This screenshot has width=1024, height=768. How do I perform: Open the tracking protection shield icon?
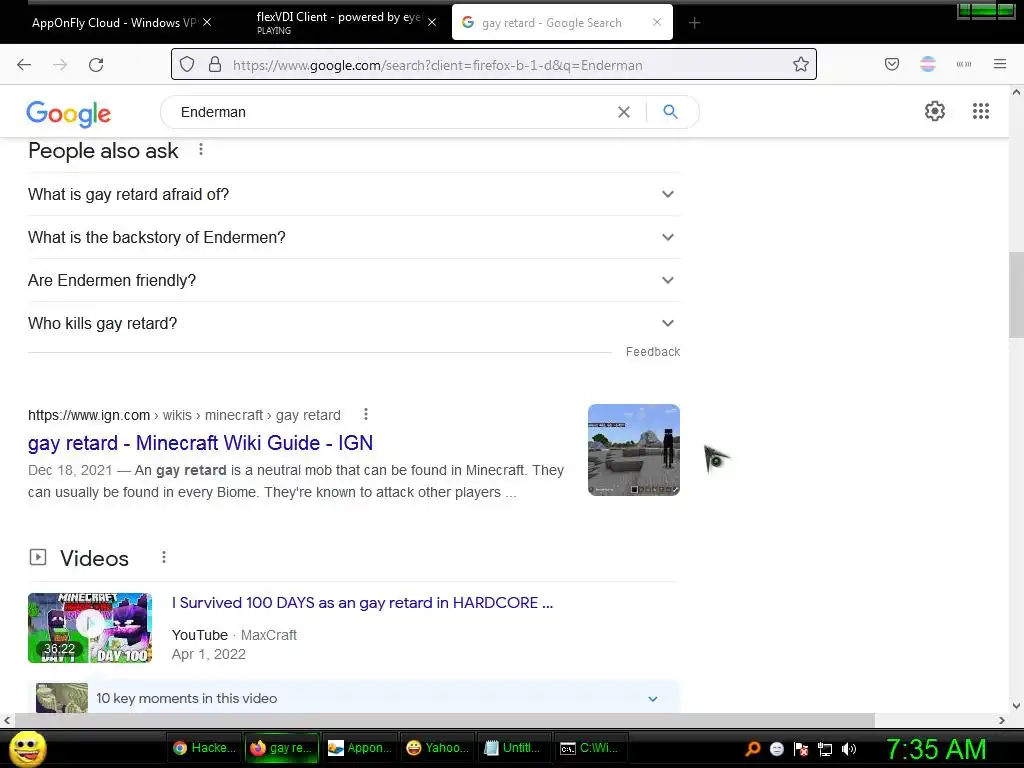coord(187,64)
